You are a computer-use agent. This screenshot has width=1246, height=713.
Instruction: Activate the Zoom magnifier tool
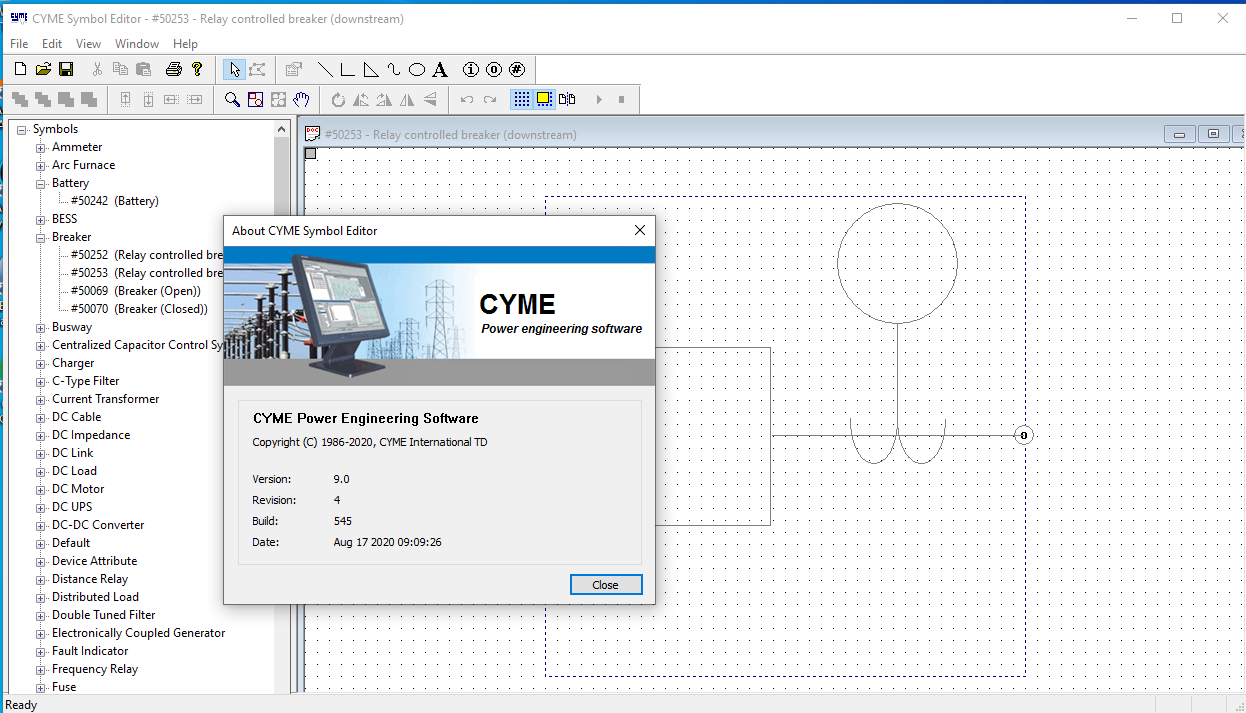(x=232, y=99)
